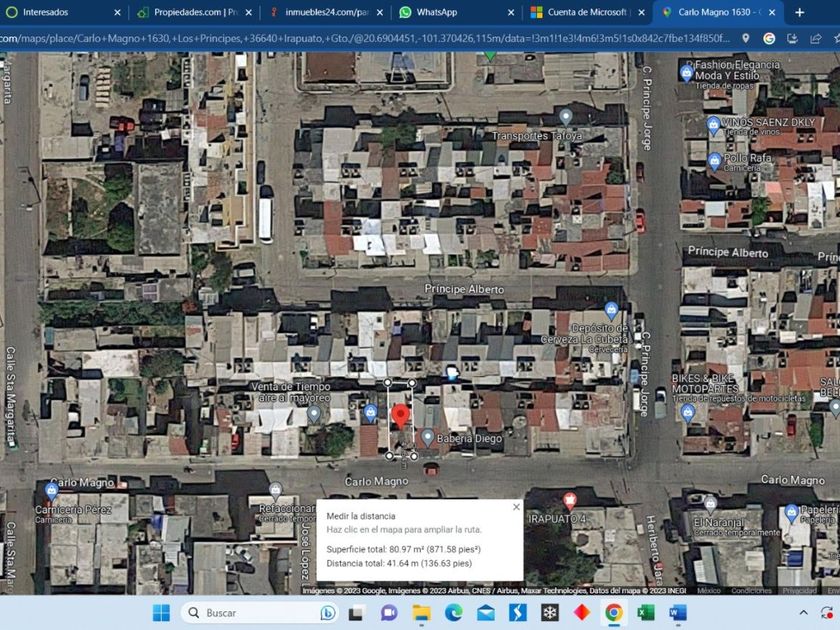840x630 pixels.
Task: Open the Windows Start menu
Action: (161, 612)
